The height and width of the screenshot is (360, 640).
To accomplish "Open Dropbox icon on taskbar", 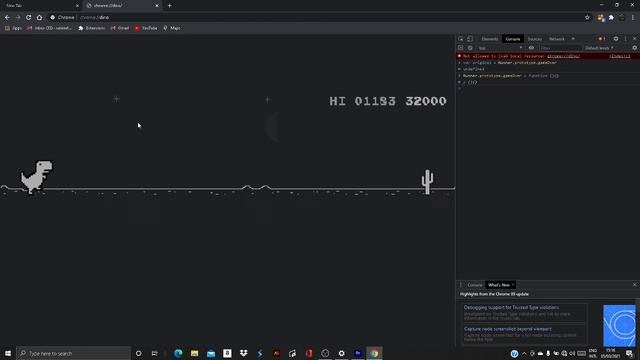I will (244, 353).
